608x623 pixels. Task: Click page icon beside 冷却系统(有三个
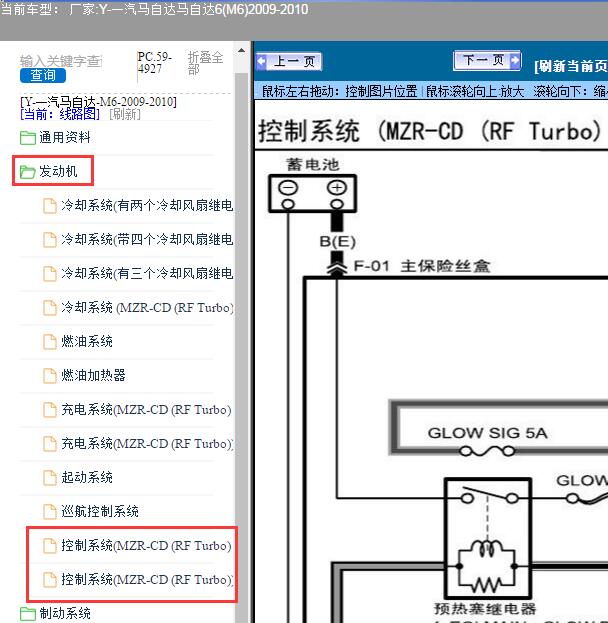50,274
